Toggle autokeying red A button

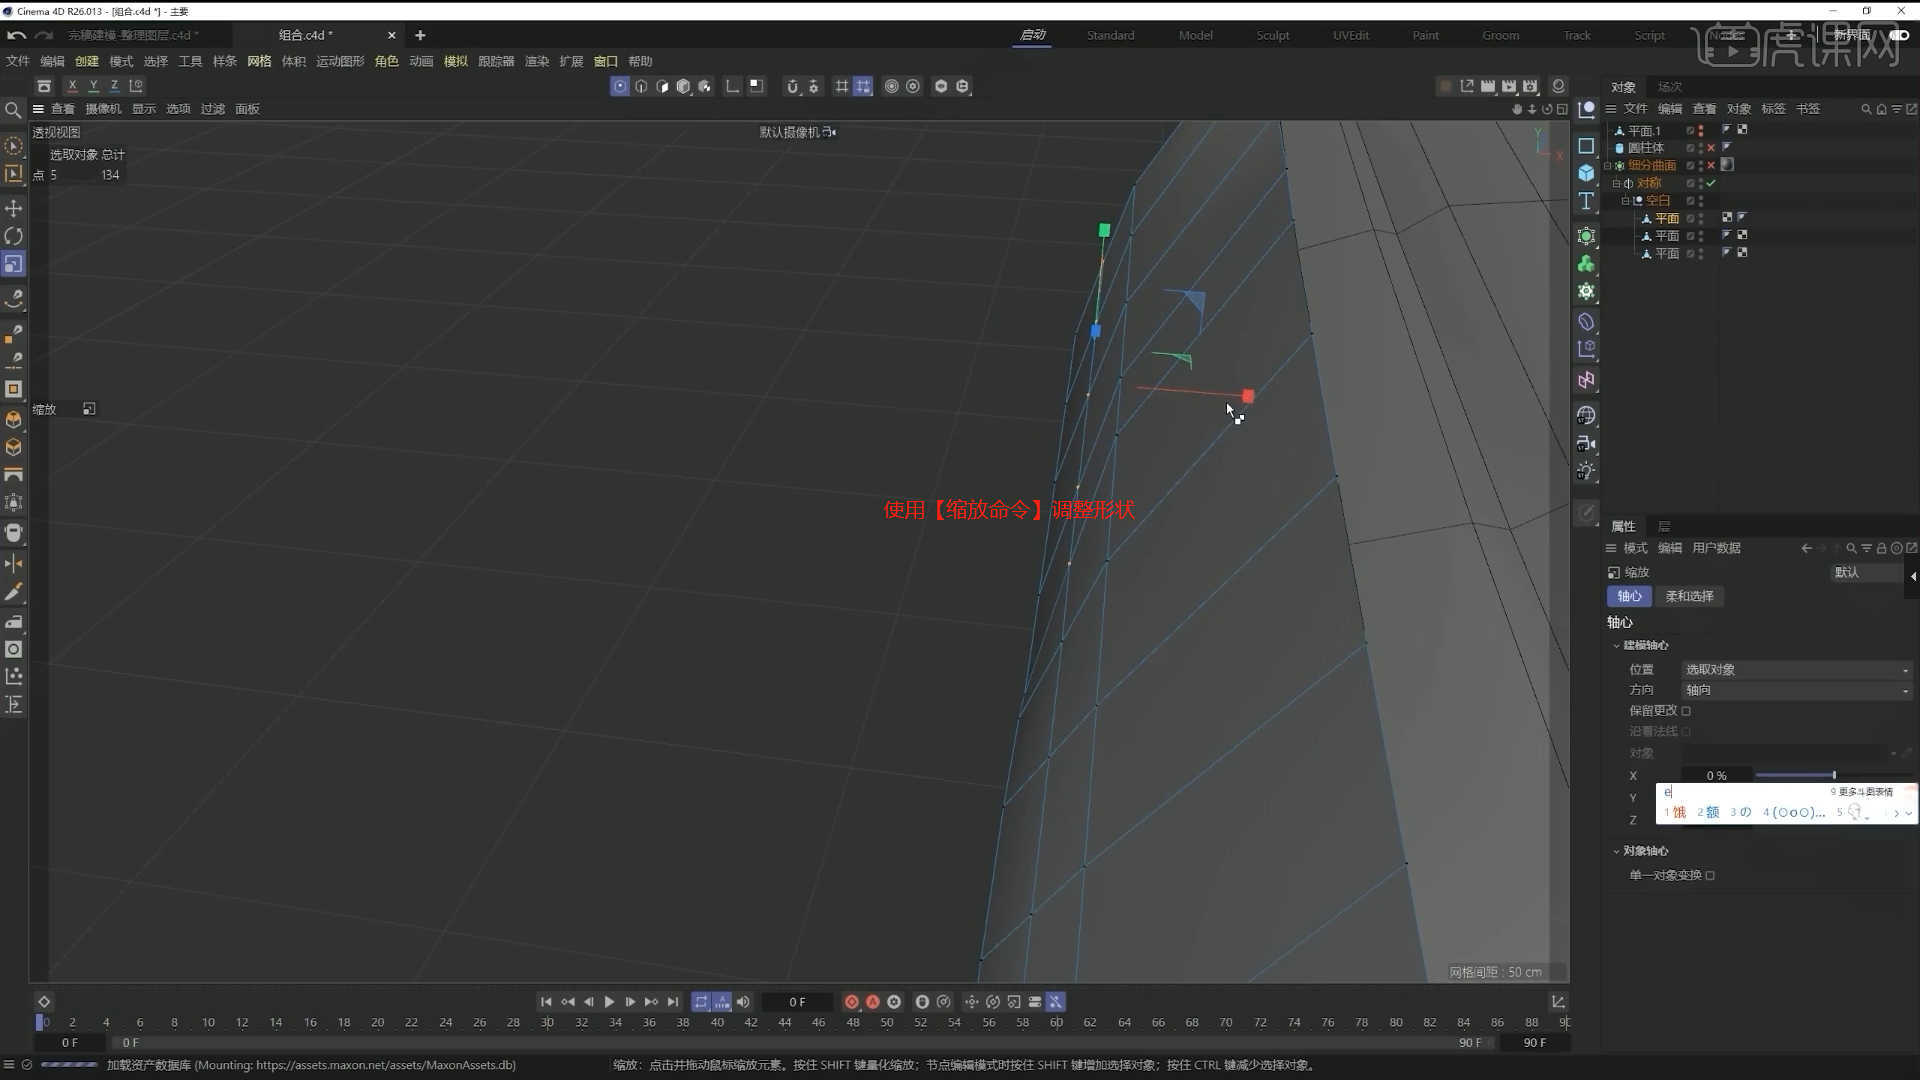coord(872,1002)
